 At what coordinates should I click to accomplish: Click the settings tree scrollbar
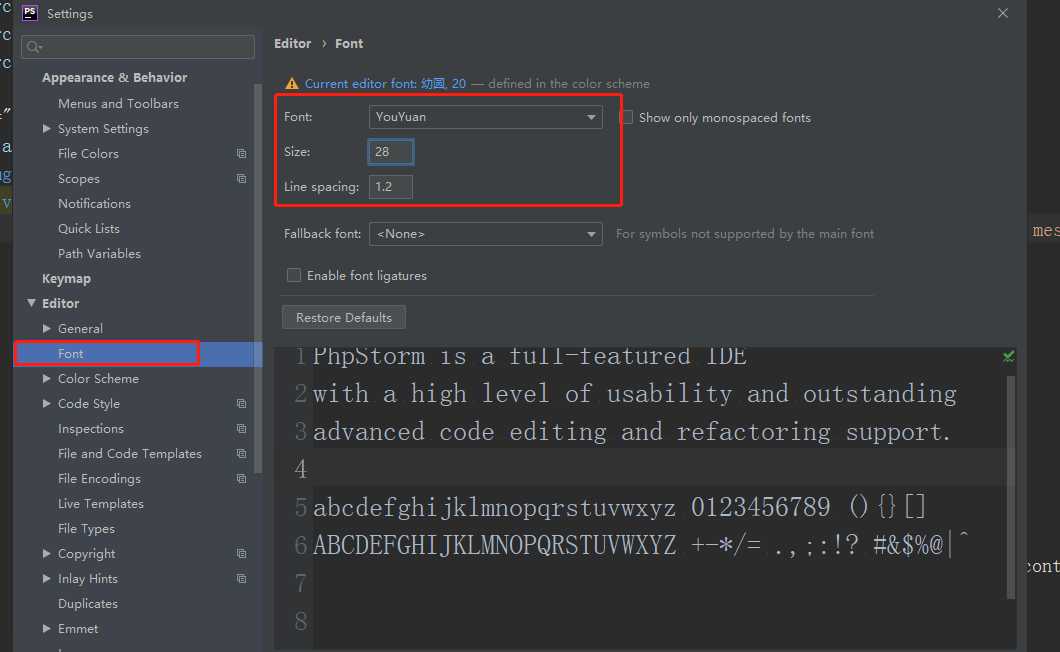[x=258, y=279]
